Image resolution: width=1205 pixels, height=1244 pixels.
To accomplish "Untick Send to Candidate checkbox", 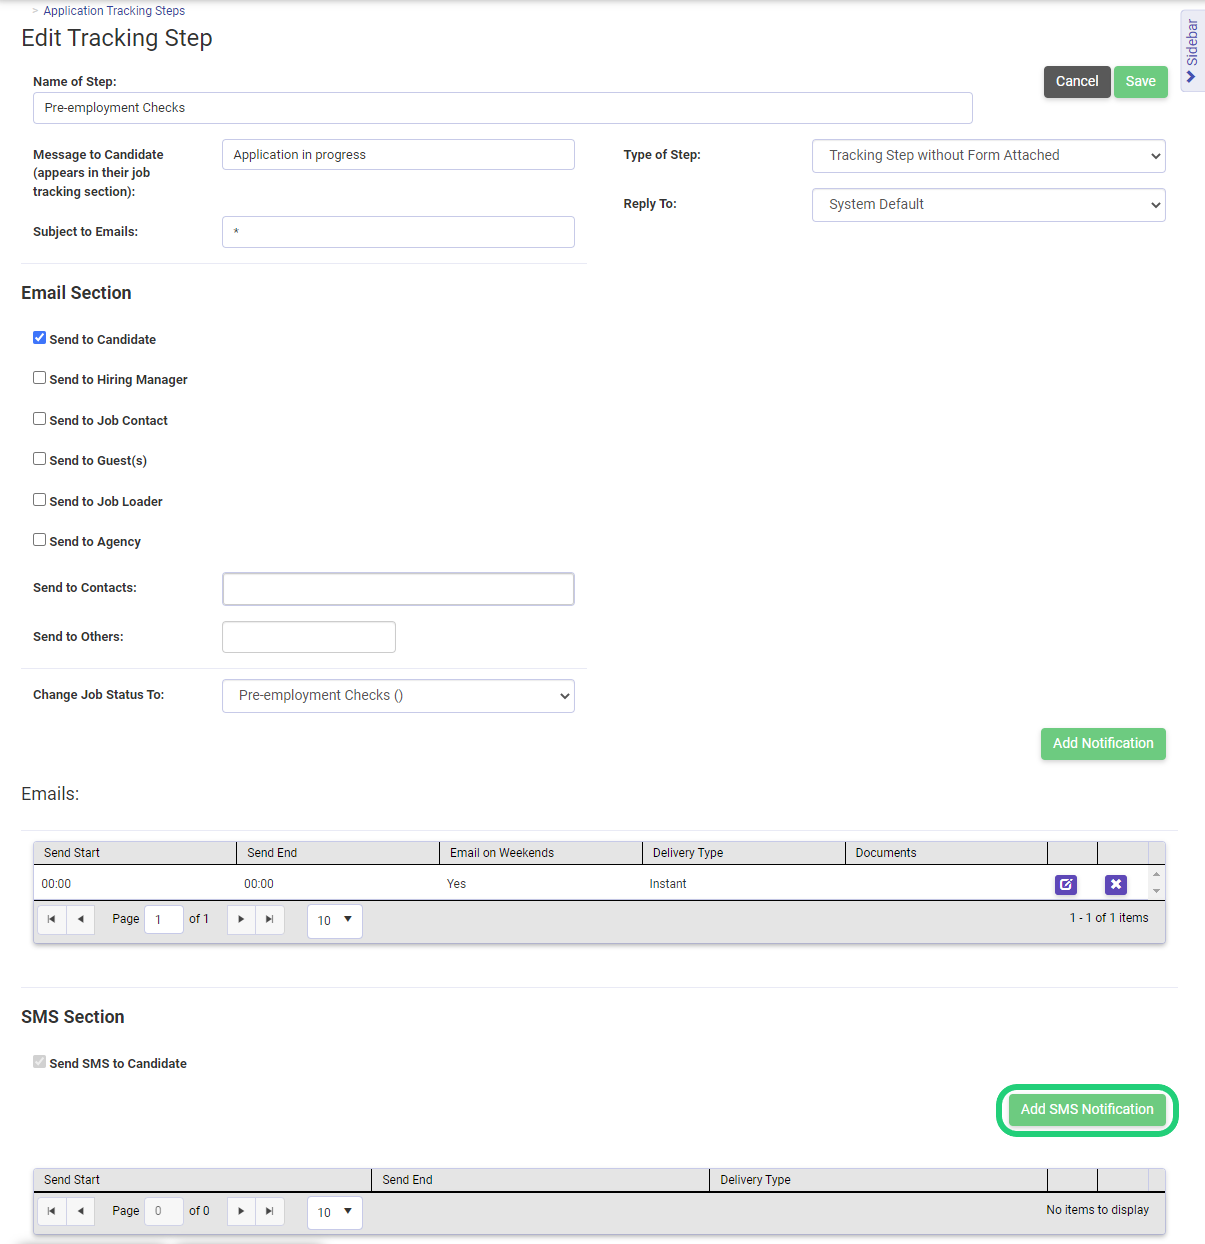I will coord(40,338).
